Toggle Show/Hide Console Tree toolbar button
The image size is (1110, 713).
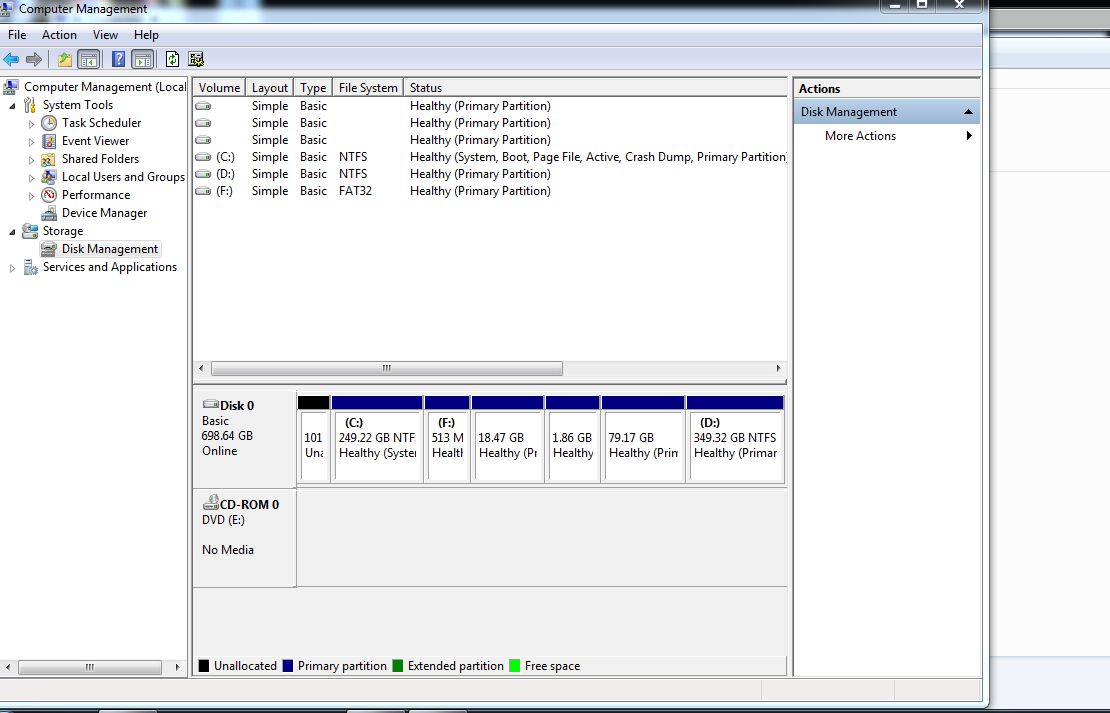click(89, 59)
